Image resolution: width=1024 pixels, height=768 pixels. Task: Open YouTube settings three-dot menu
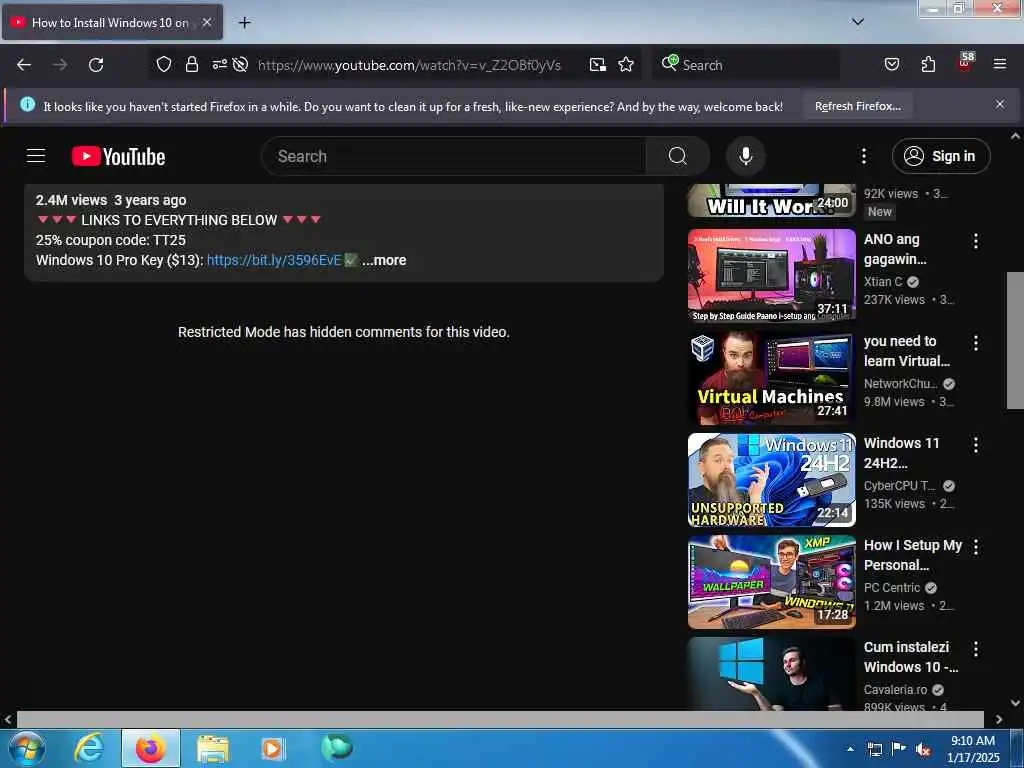(863, 156)
